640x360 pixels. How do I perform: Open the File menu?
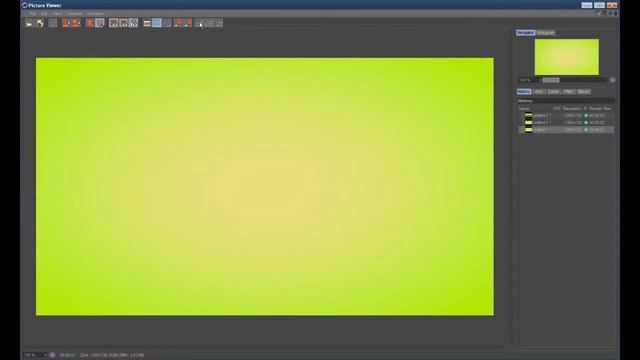point(33,13)
